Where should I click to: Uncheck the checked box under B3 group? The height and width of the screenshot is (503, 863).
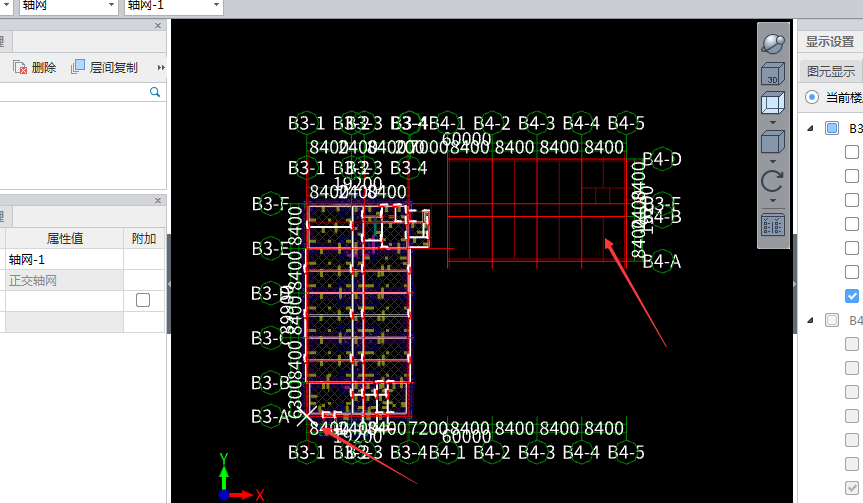852,296
